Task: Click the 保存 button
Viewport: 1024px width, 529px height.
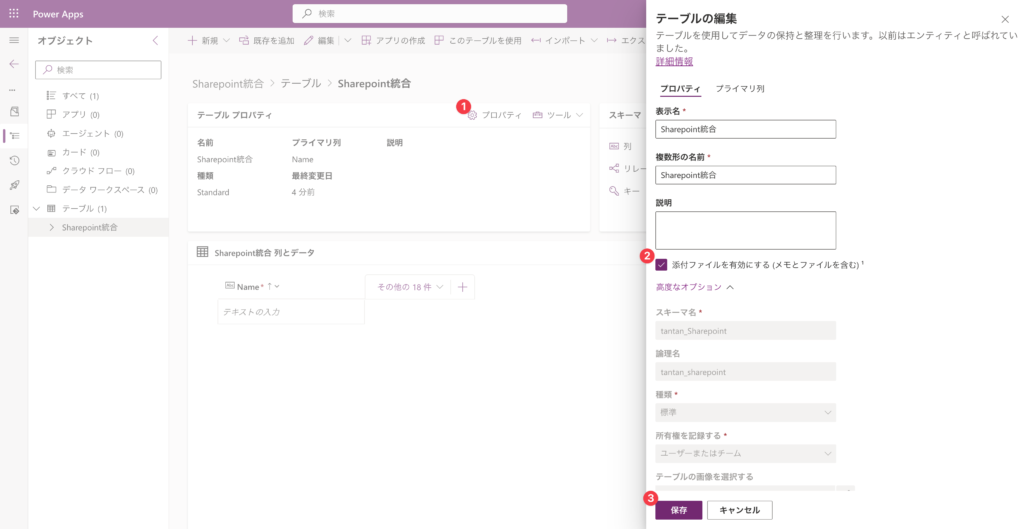Action: (679, 510)
